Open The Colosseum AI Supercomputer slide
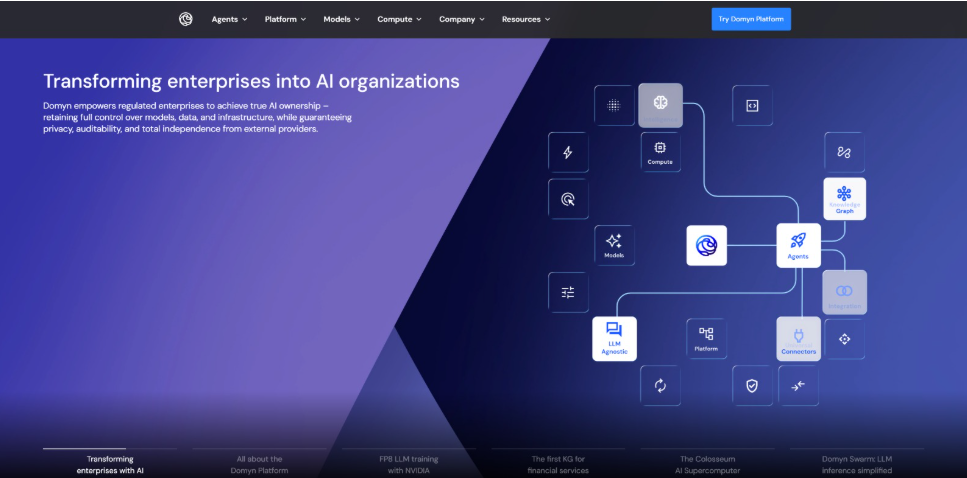Image resolution: width=967 pixels, height=478 pixels. coord(708,464)
